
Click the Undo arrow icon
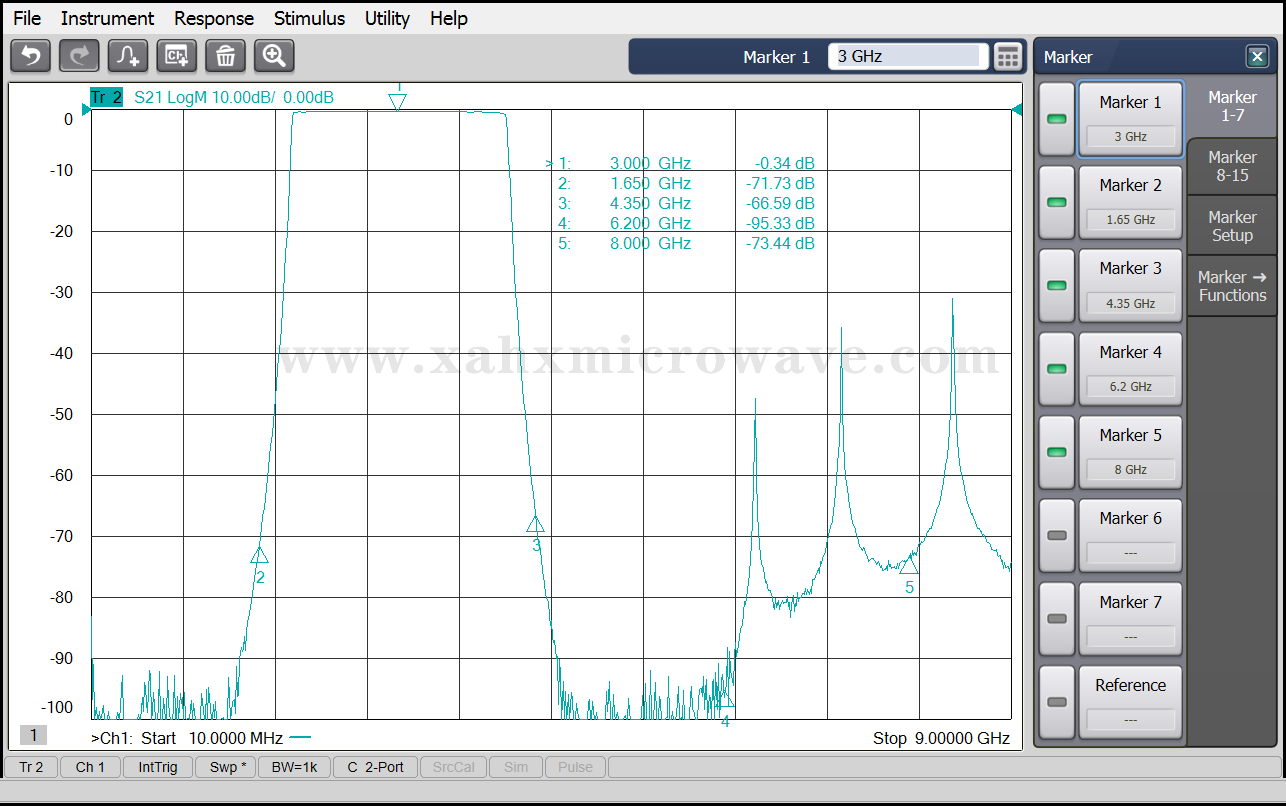[x=30, y=56]
